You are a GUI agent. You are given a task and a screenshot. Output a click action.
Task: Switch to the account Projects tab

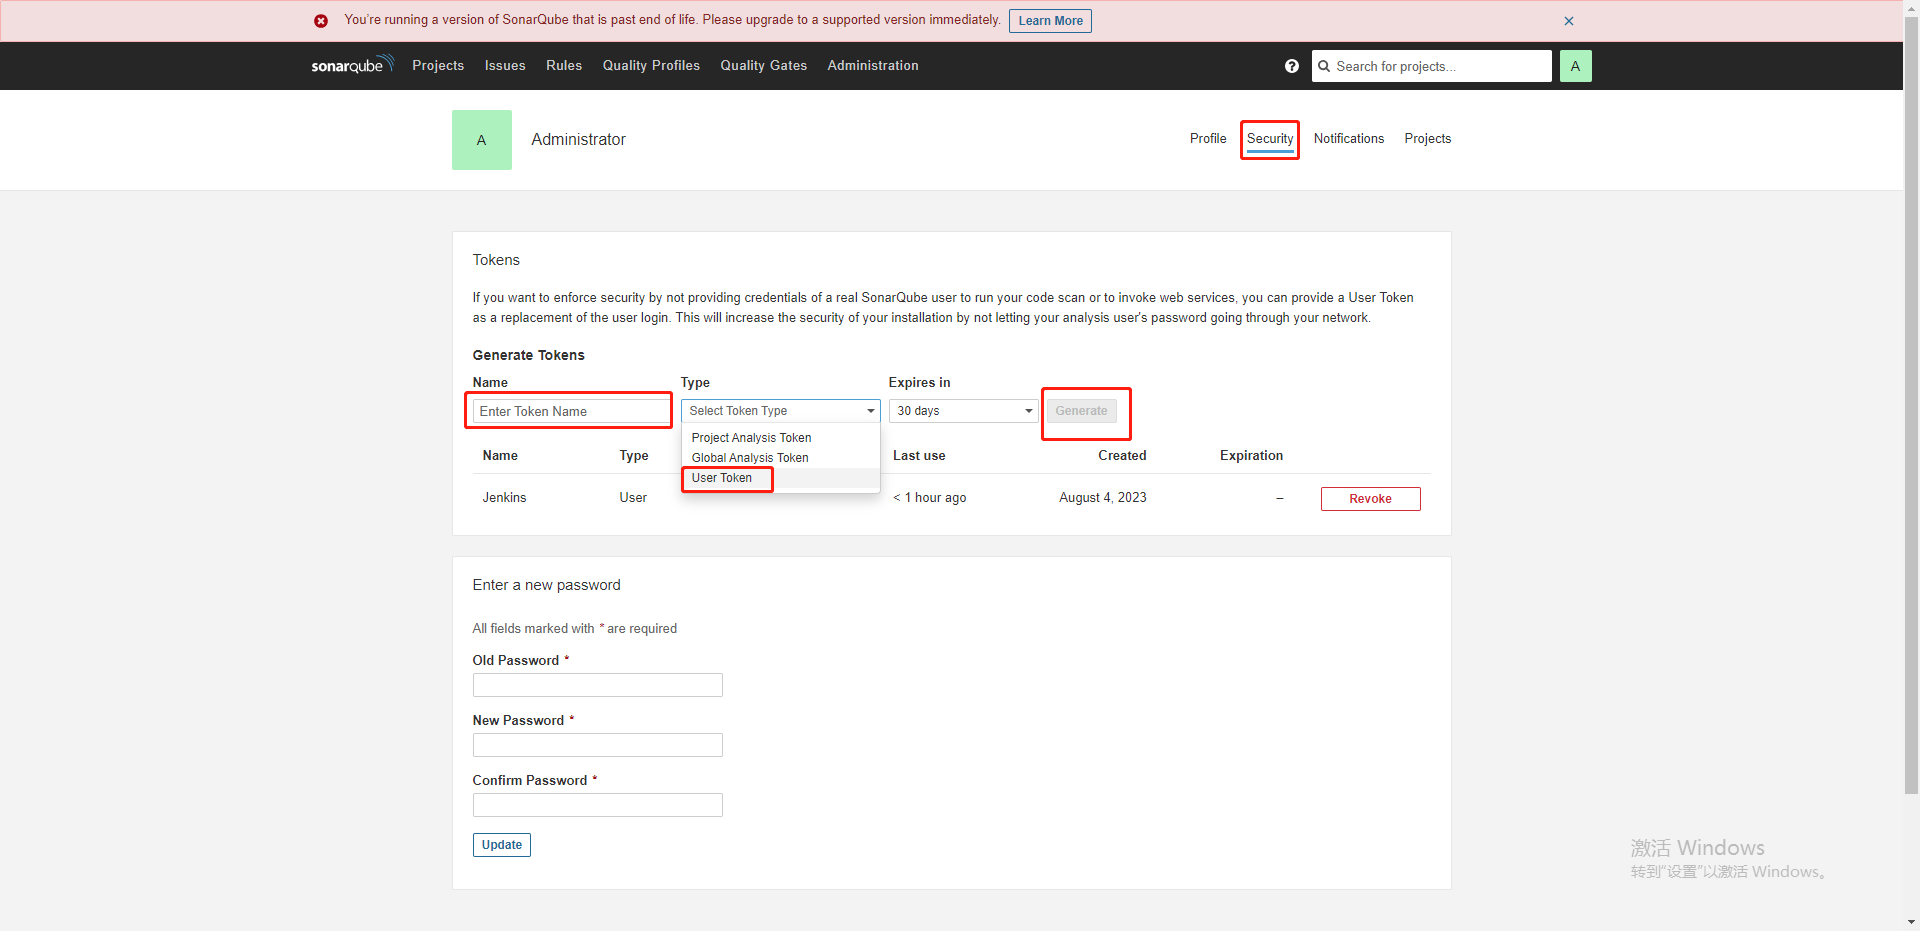(1427, 138)
